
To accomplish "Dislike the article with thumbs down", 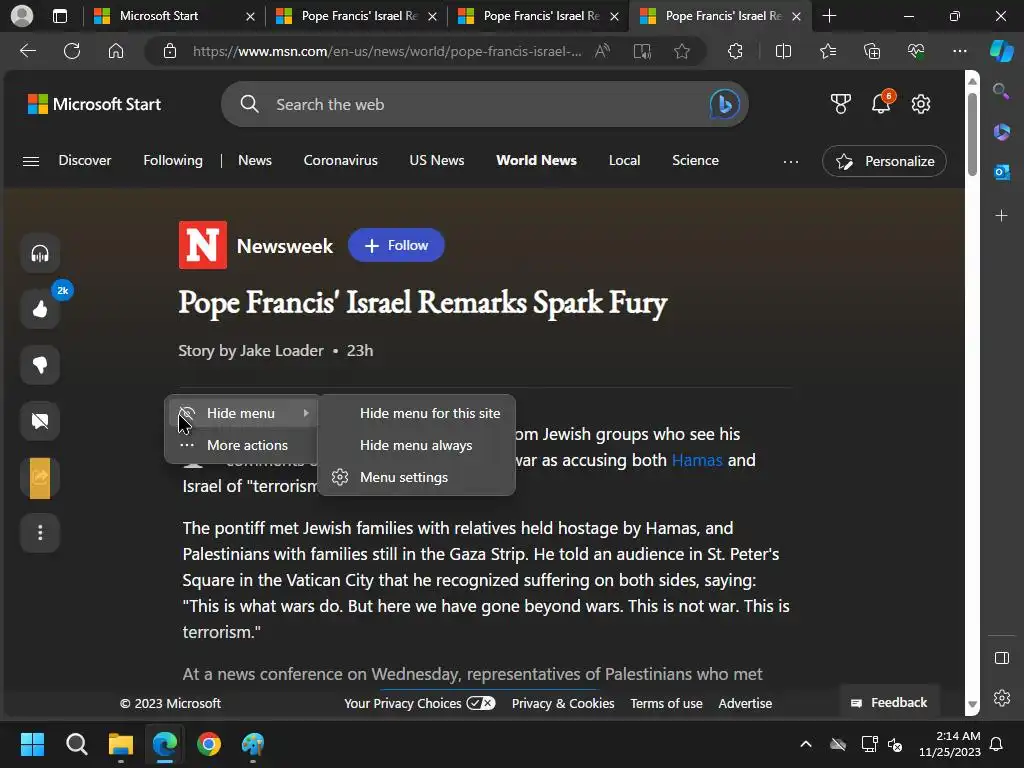I will click(x=40, y=365).
